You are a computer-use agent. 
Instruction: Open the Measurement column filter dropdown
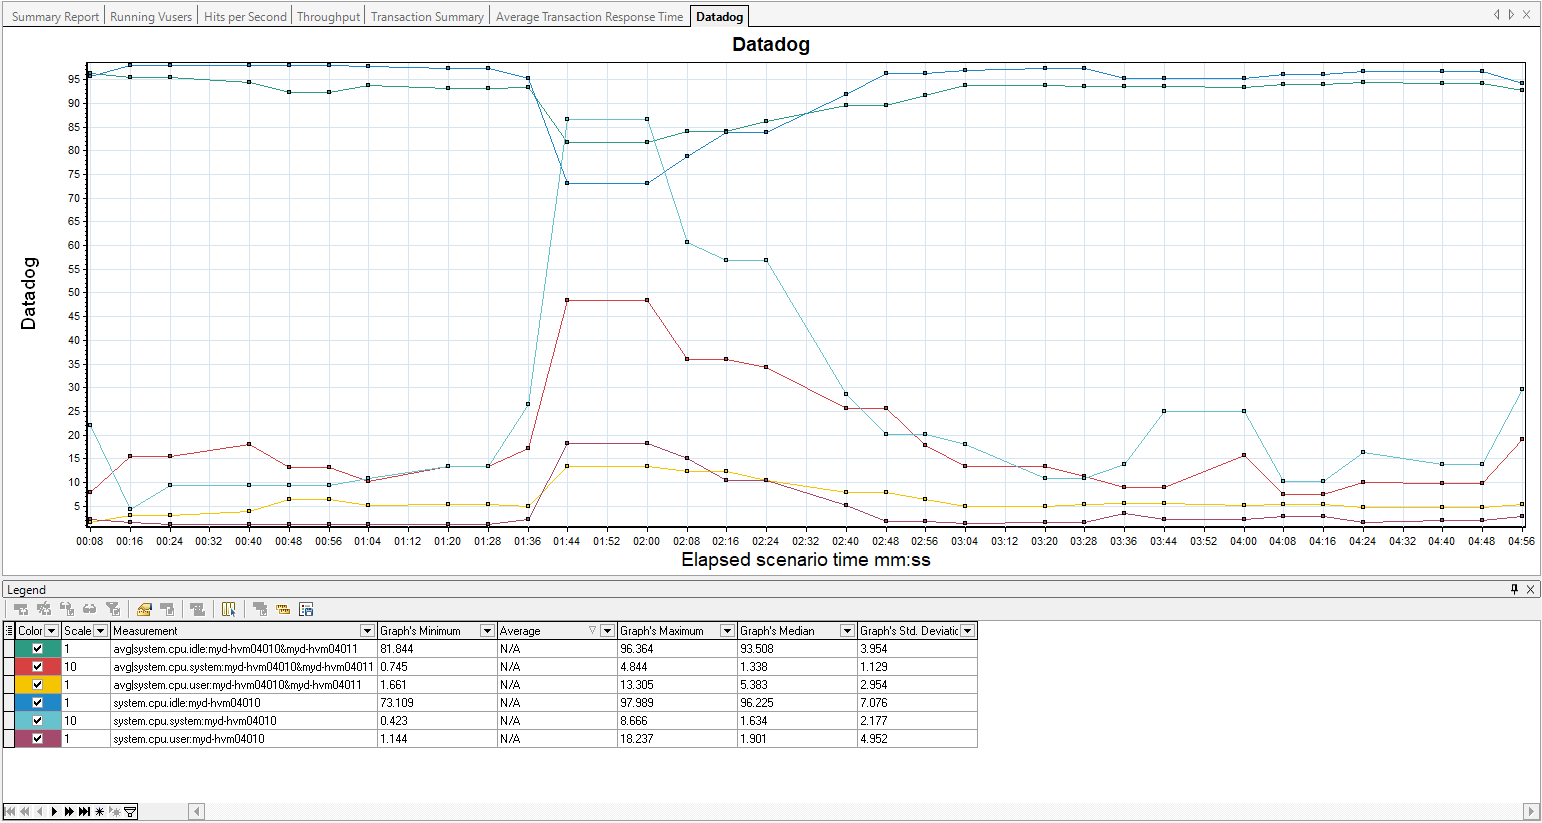367,631
